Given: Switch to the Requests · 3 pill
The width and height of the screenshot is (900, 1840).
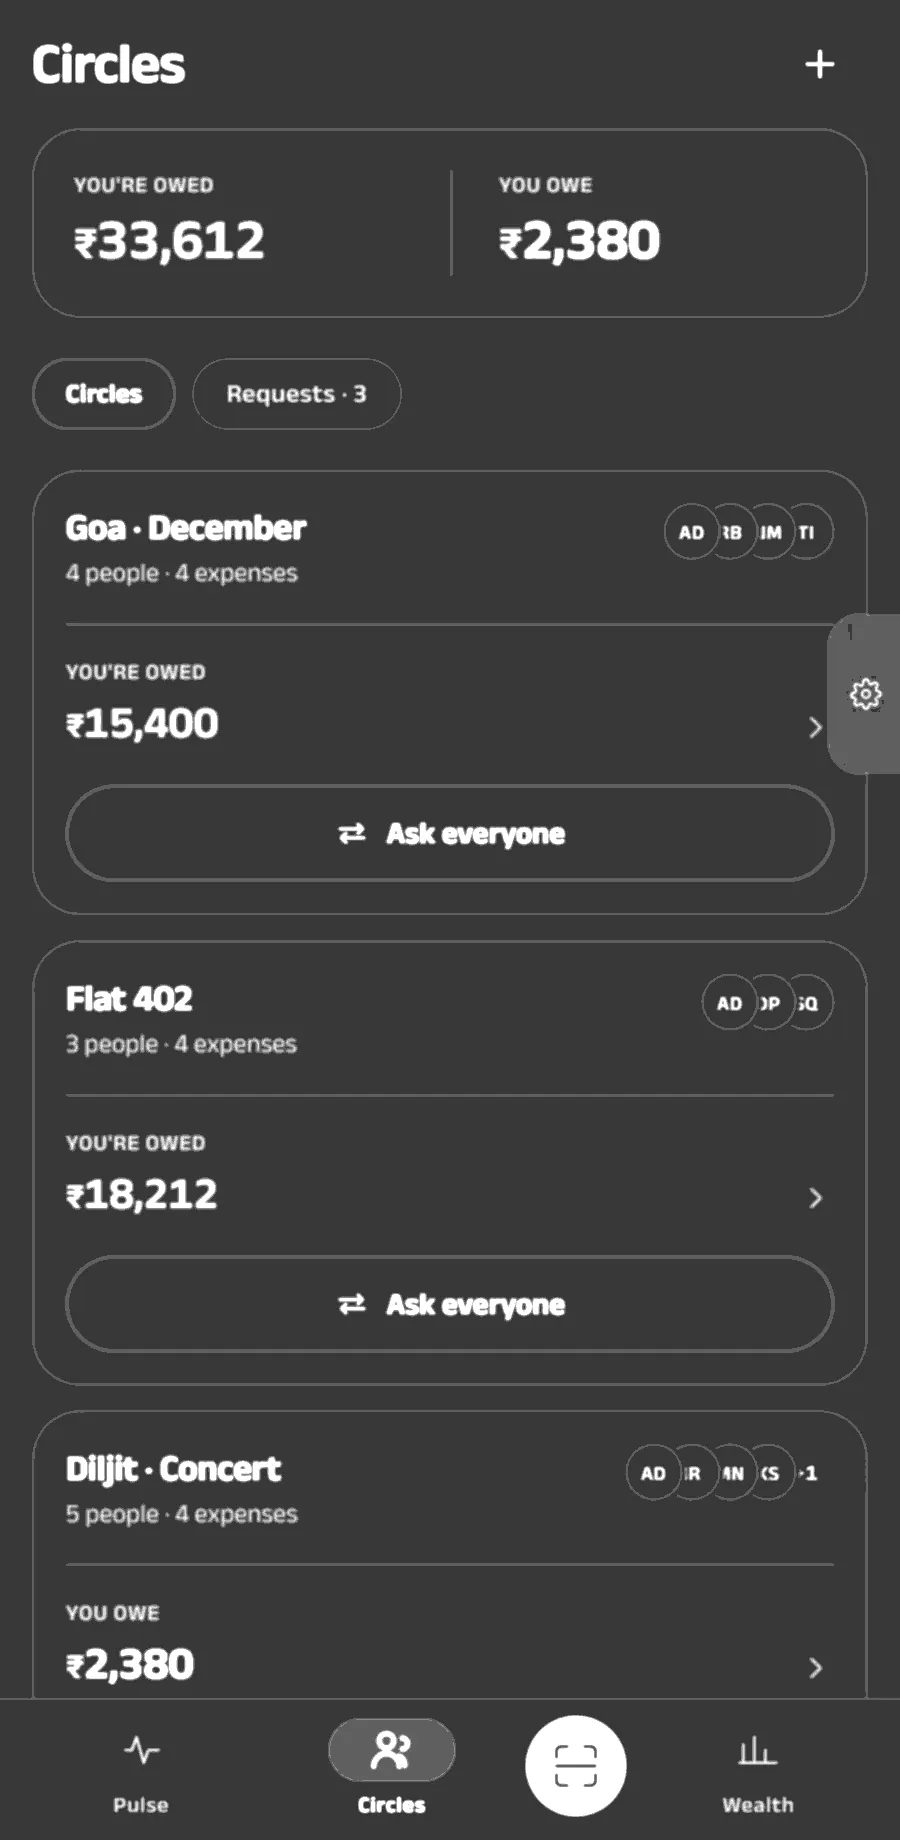Looking at the screenshot, I should 296,394.
